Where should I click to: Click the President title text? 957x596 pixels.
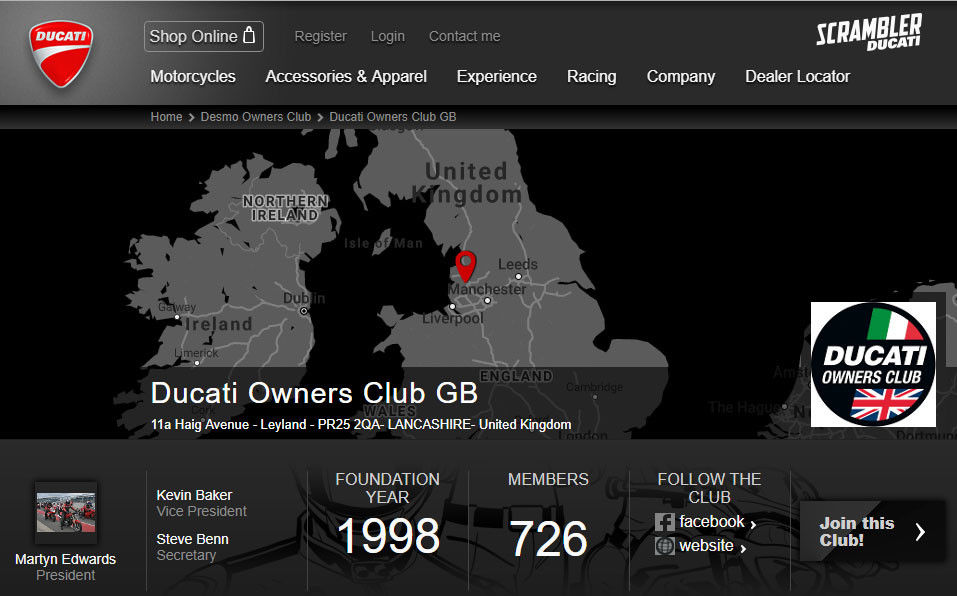point(65,575)
